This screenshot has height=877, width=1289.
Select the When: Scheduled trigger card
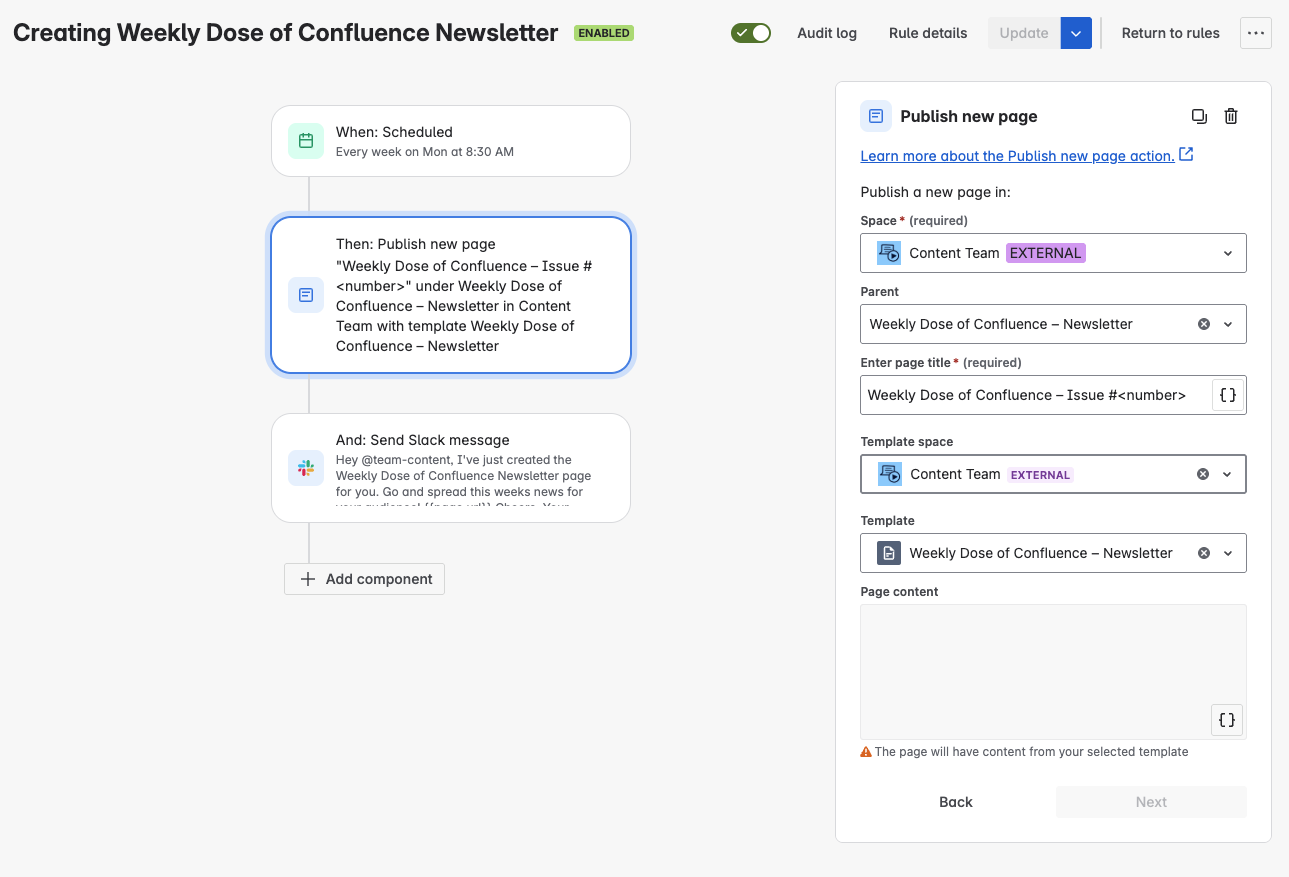click(x=451, y=141)
